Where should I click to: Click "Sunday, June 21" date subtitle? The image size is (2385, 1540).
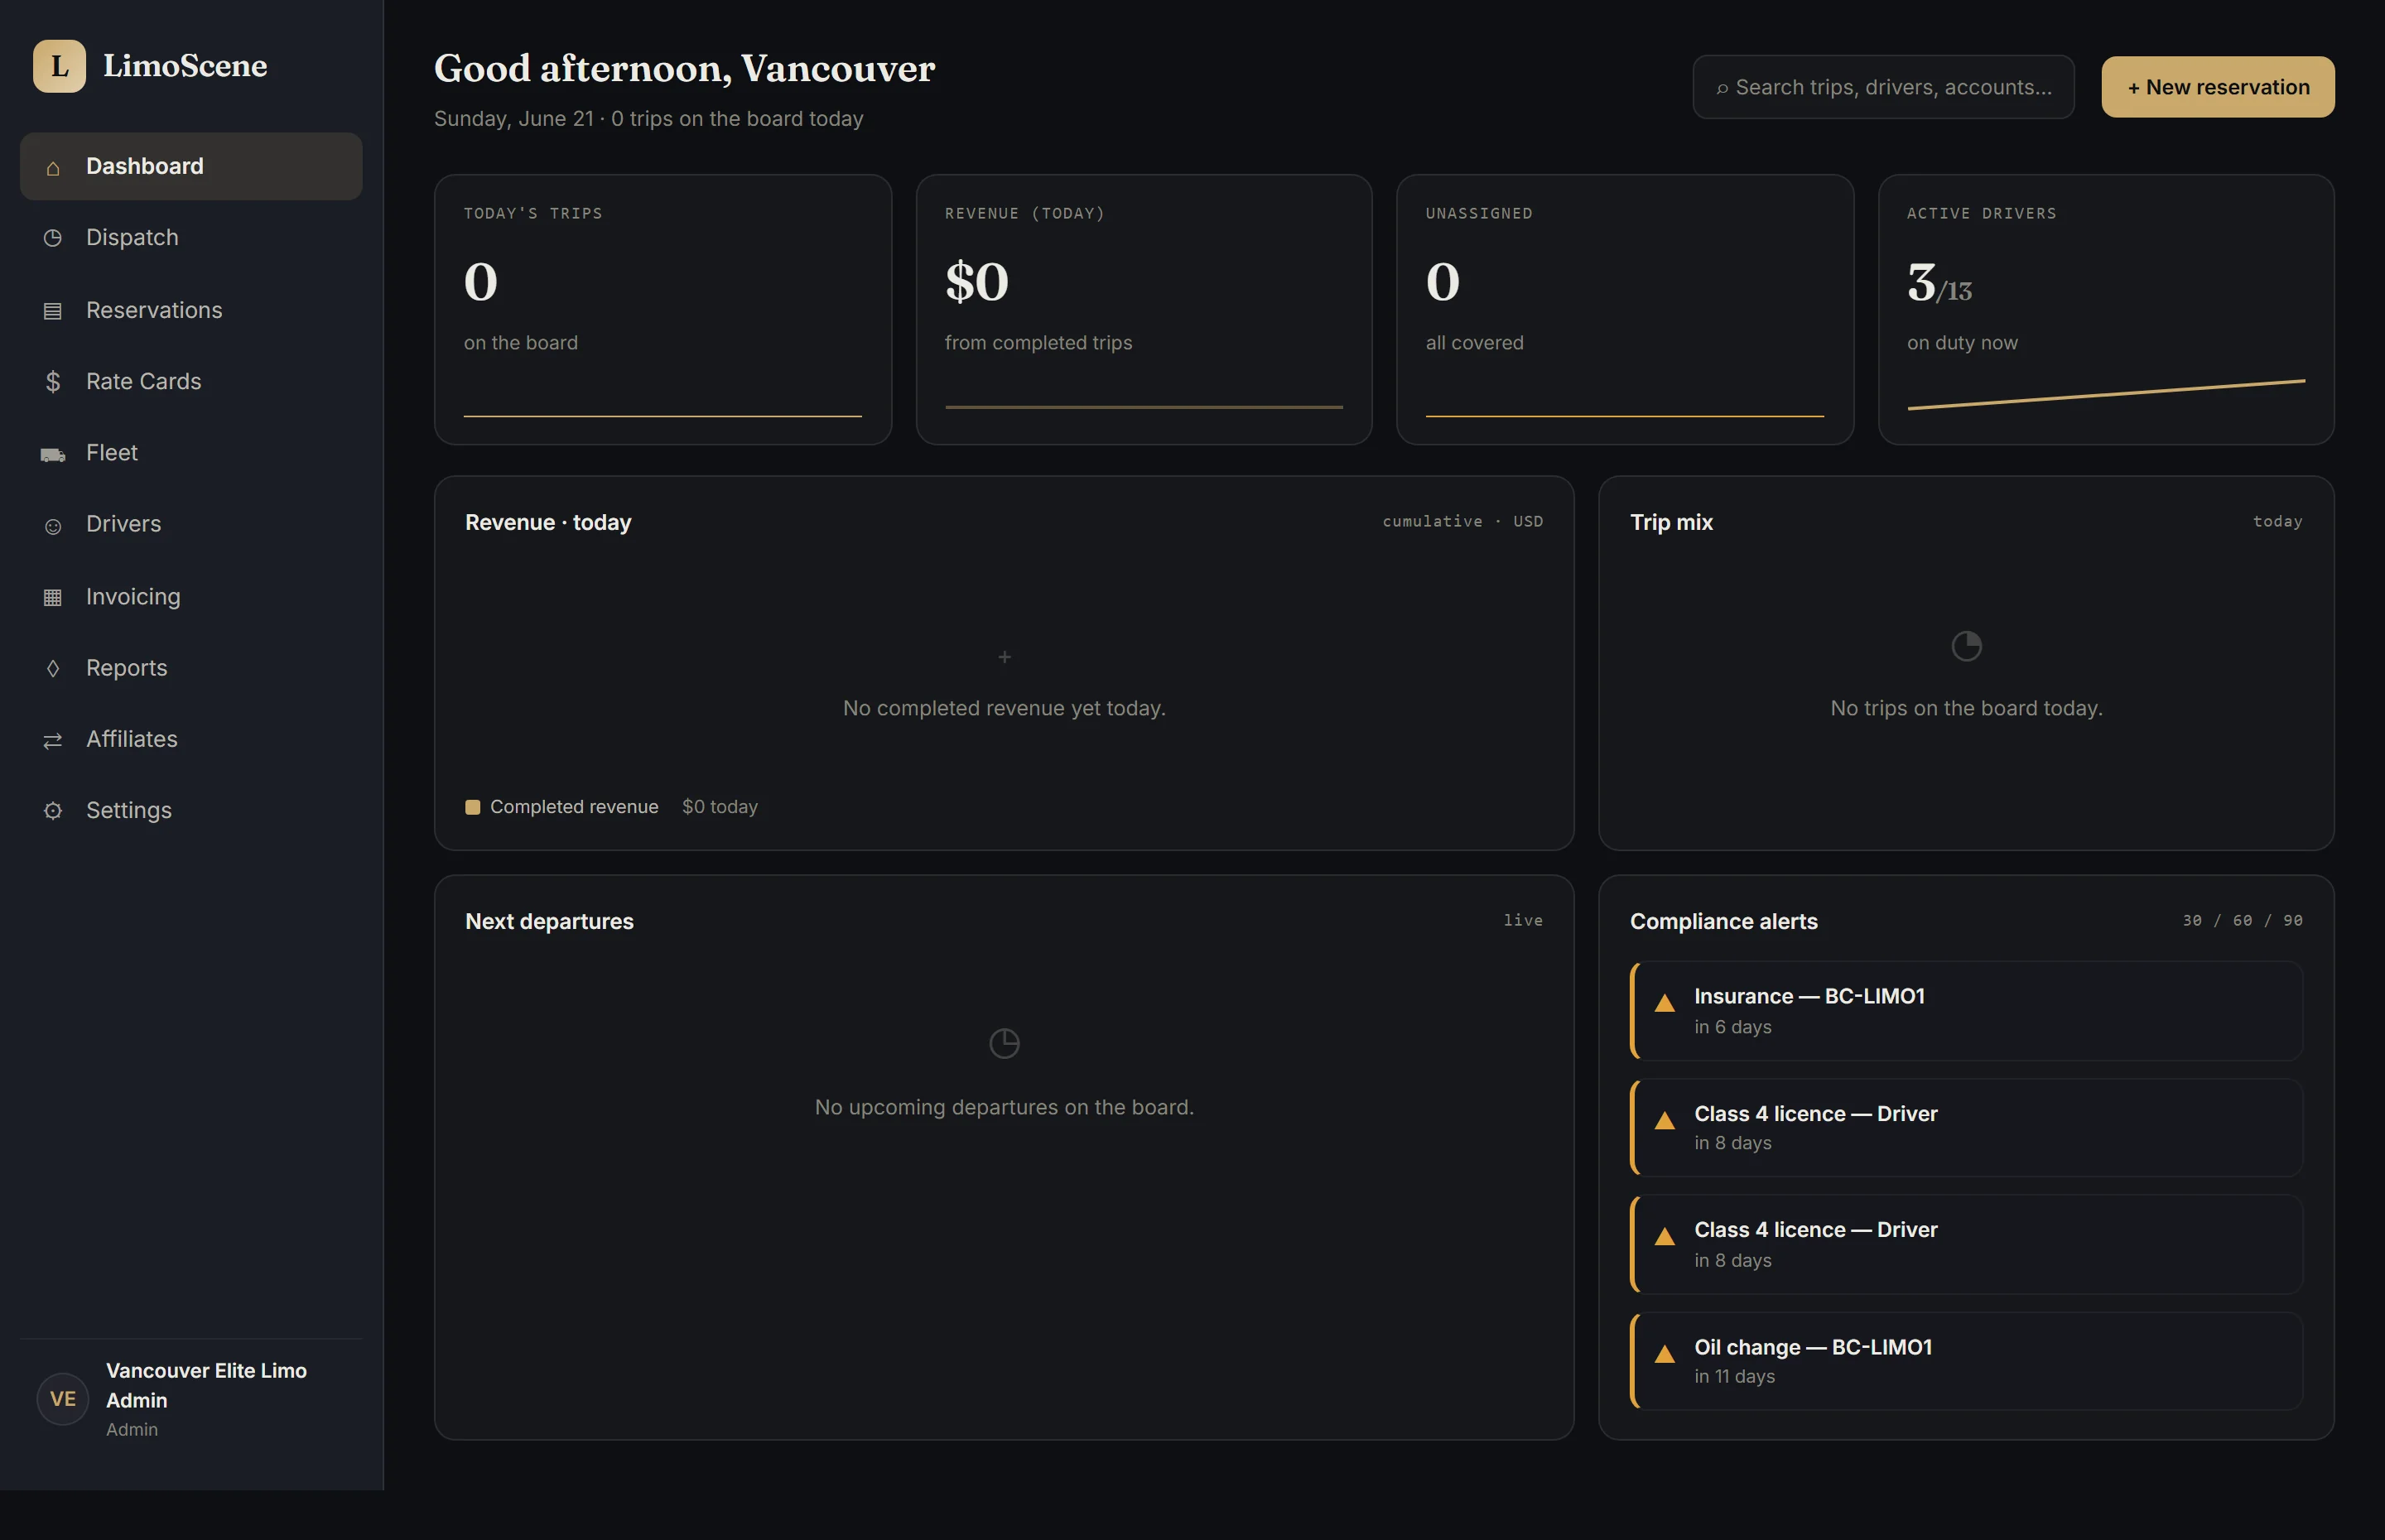[x=513, y=119]
